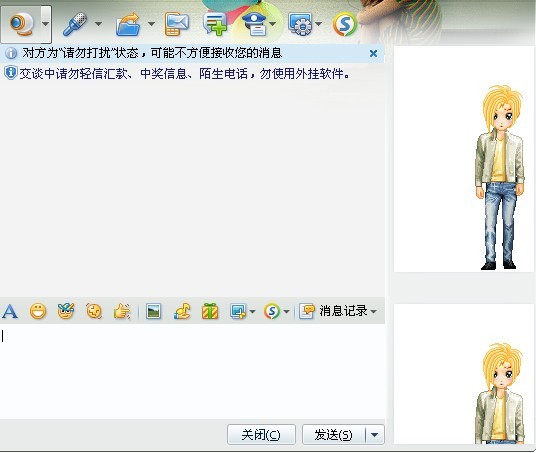The width and height of the screenshot is (536, 453).
Task: Open remote assistance application icon
Action: (300, 24)
